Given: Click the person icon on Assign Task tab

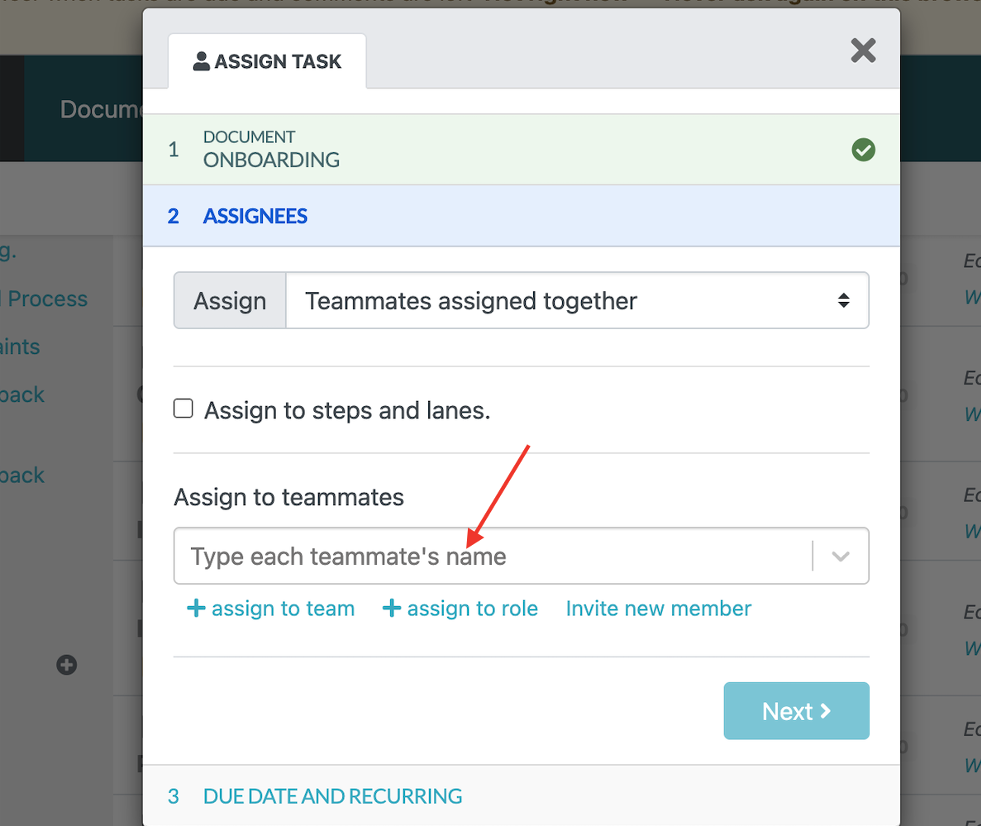Looking at the screenshot, I should pyautogui.click(x=201, y=61).
